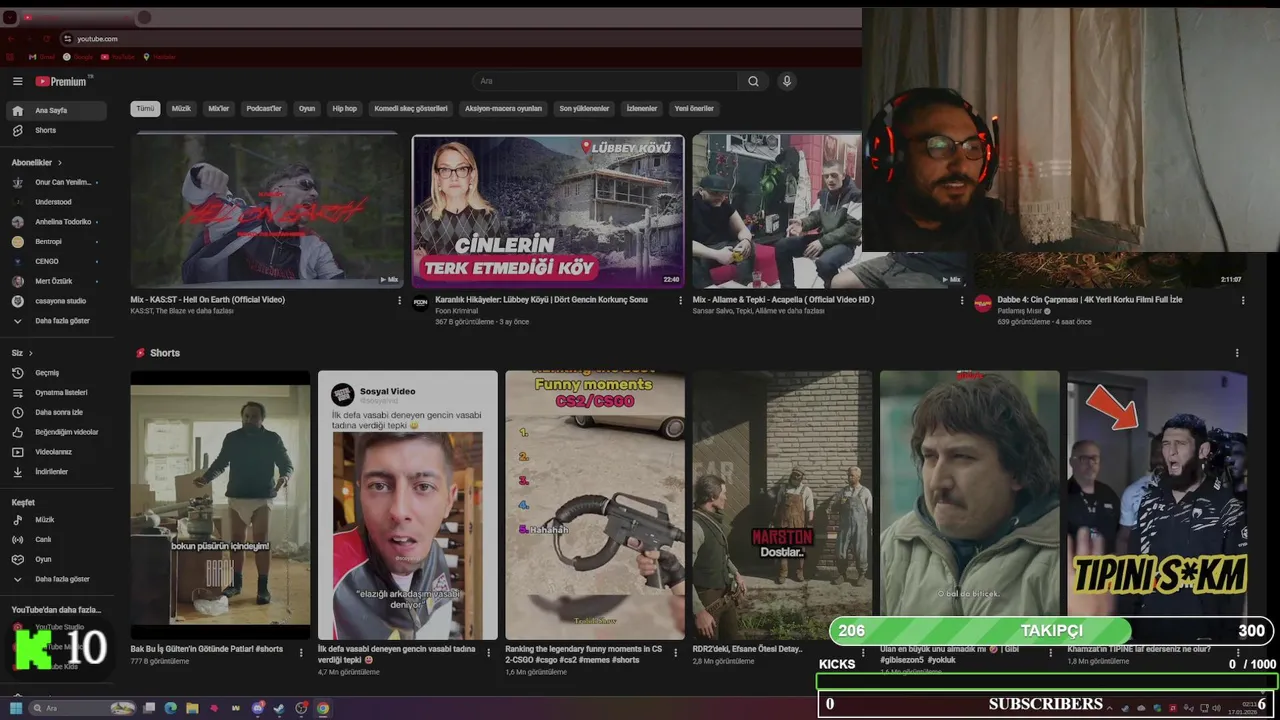Image resolution: width=1280 pixels, height=720 pixels.
Task: Open İndirilenler downloads
Action: click(x=56, y=471)
